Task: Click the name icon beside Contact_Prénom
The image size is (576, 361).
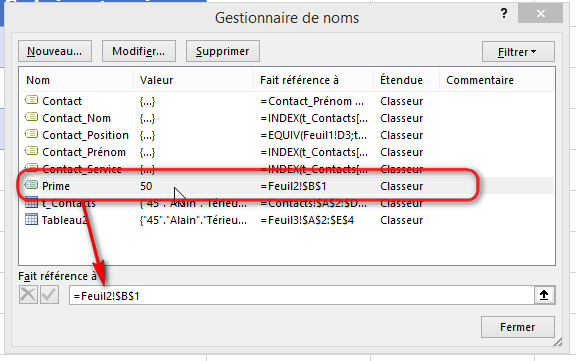Action: tap(31, 151)
